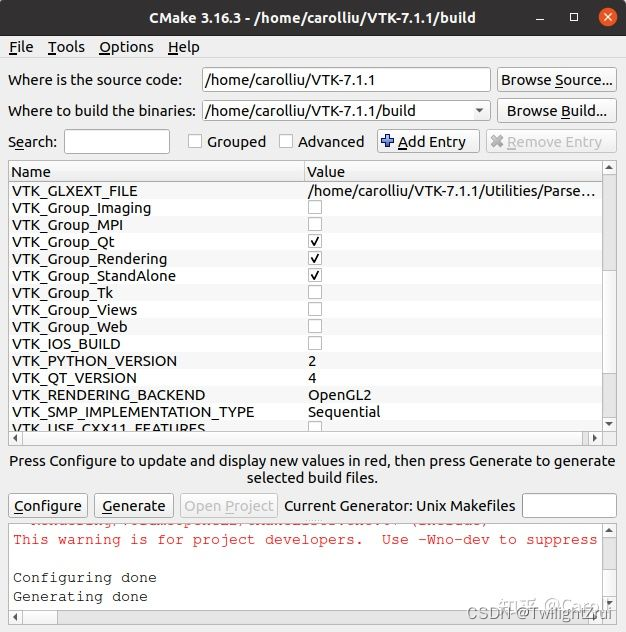Click Browse Build button

tap(557, 111)
